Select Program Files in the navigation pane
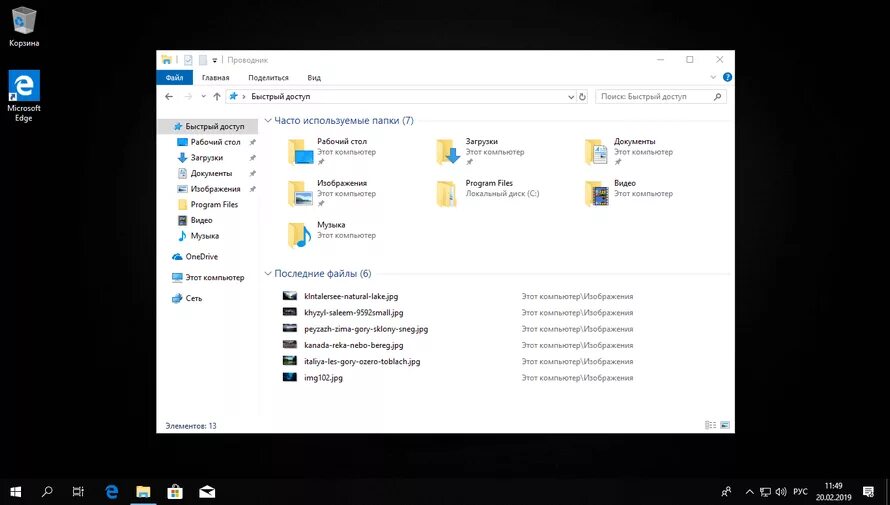Viewport: 890px width, 505px height. 208,204
